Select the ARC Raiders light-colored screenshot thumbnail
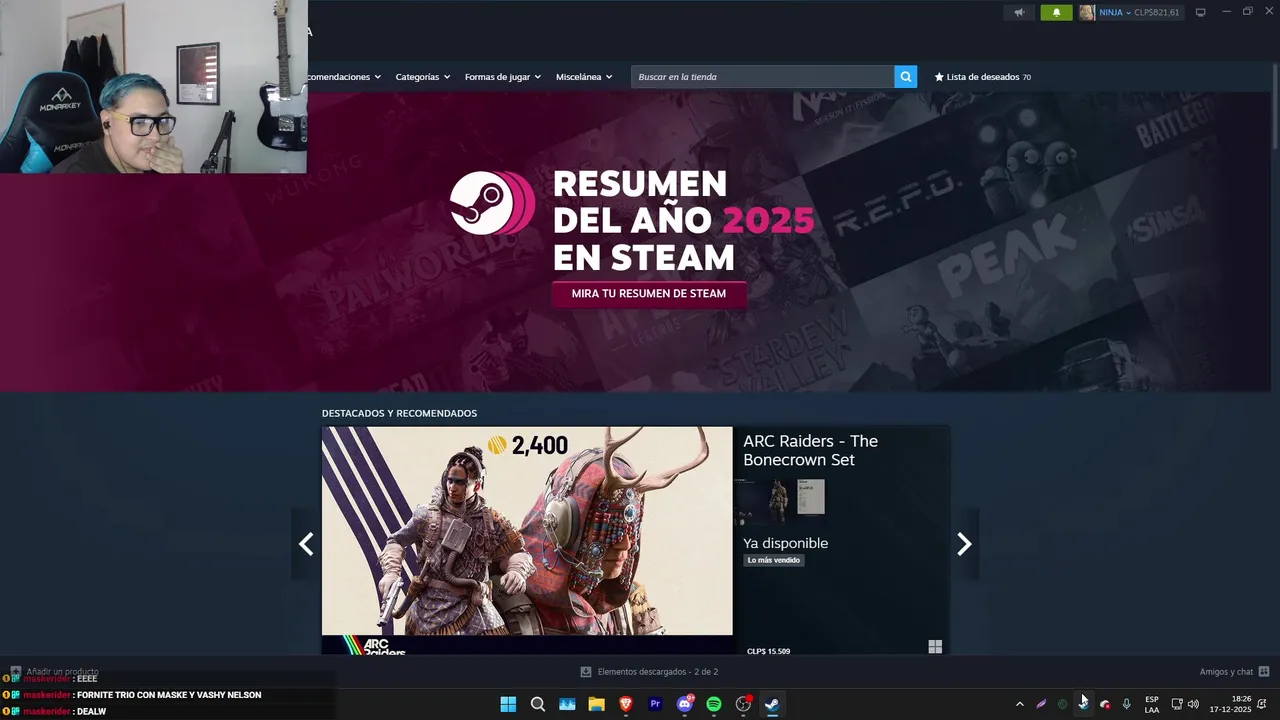Screen dimensions: 1280x720 tap(811, 497)
